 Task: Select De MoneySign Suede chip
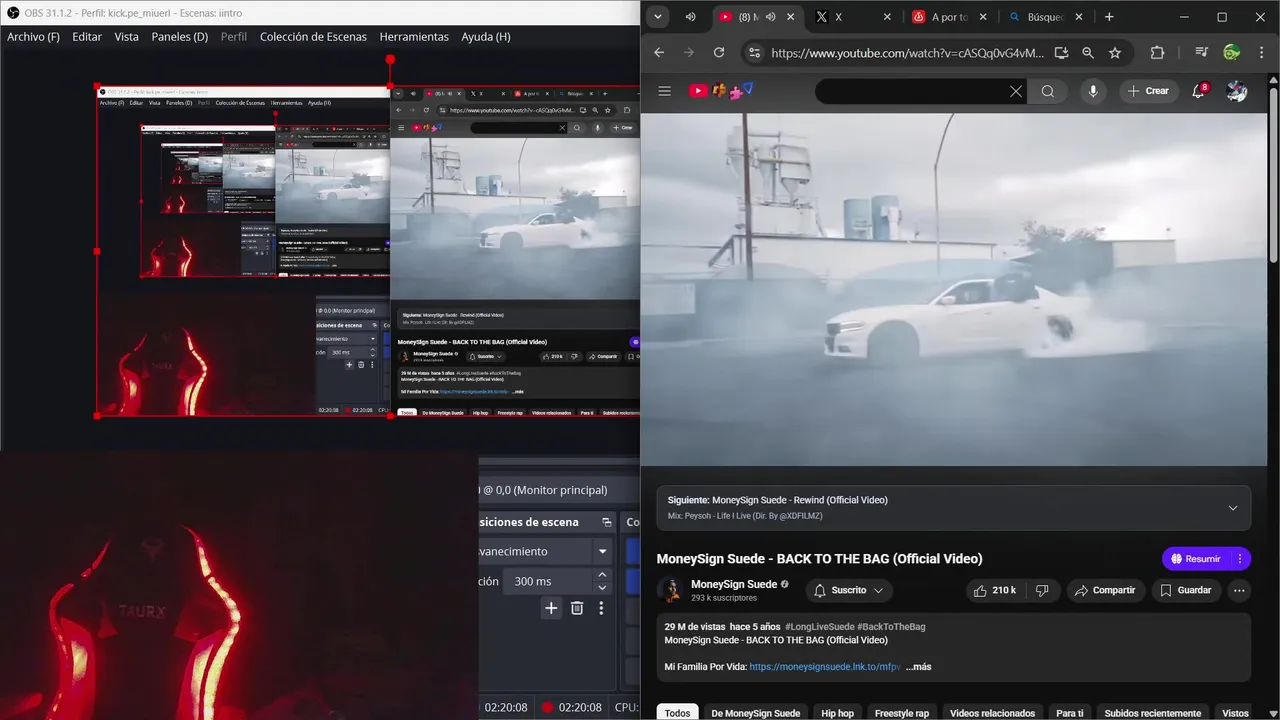pyautogui.click(x=756, y=713)
